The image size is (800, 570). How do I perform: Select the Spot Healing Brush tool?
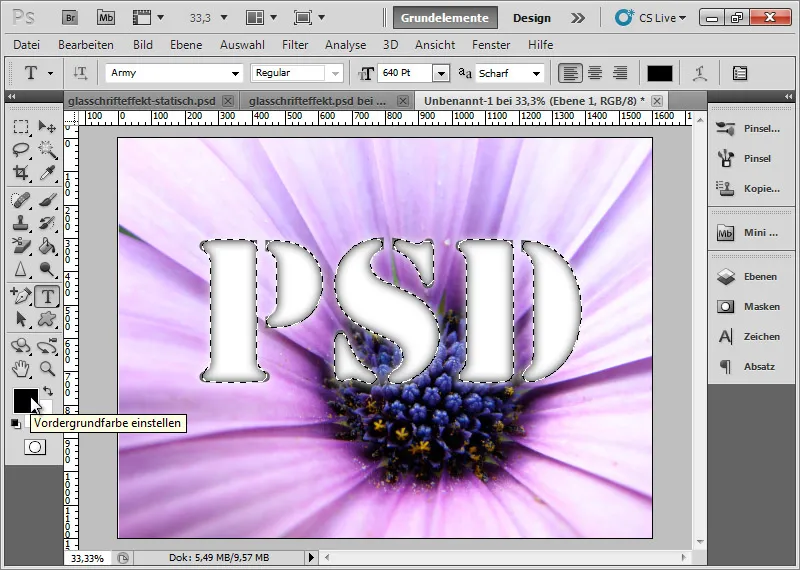pyautogui.click(x=20, y=200)
